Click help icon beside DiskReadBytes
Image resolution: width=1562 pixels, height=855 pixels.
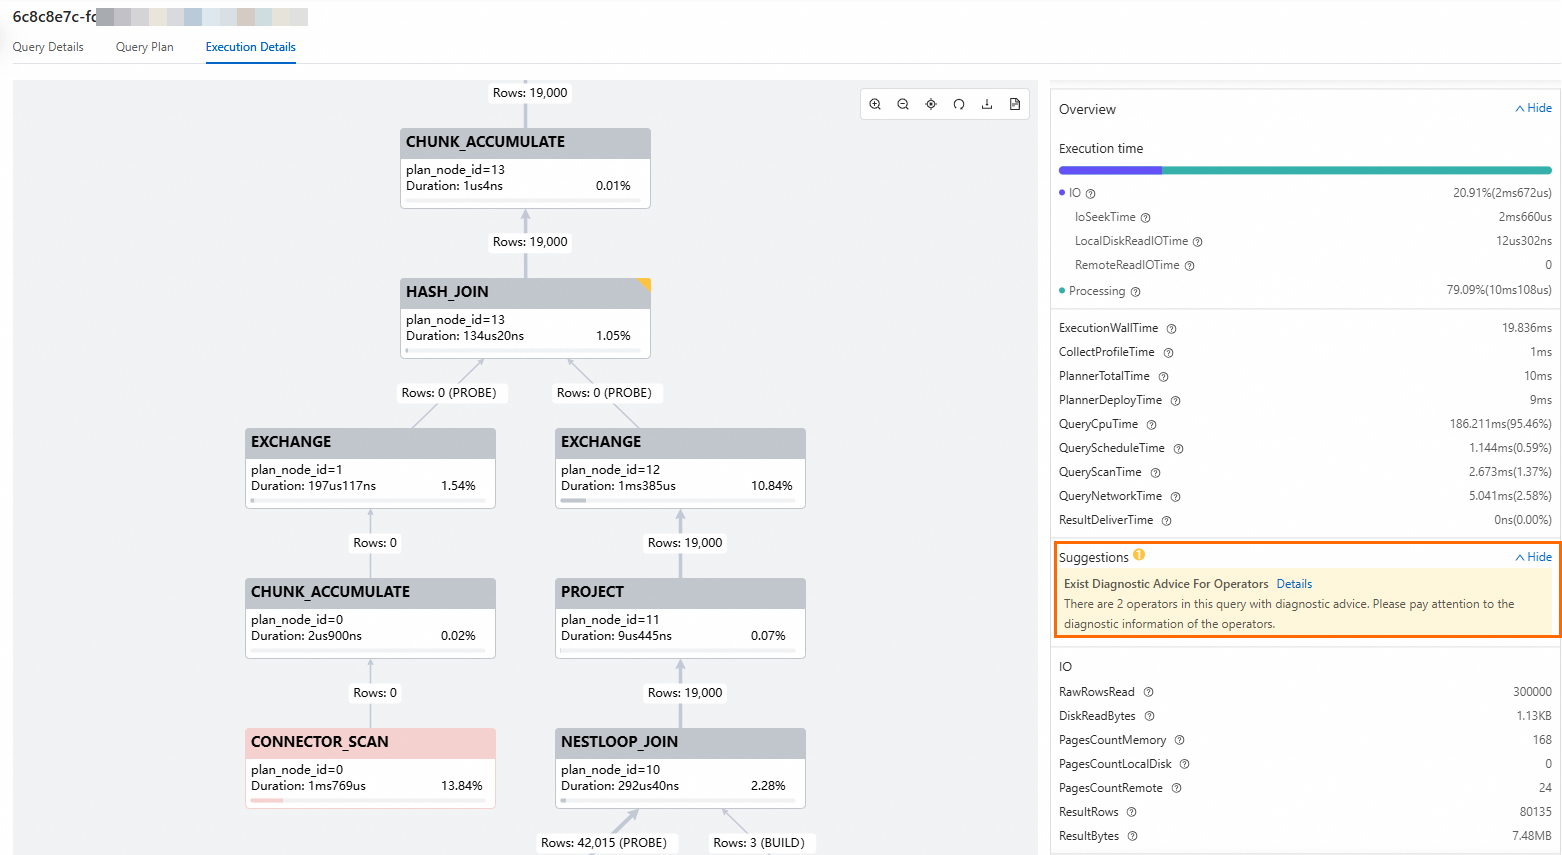point(1150,716)
